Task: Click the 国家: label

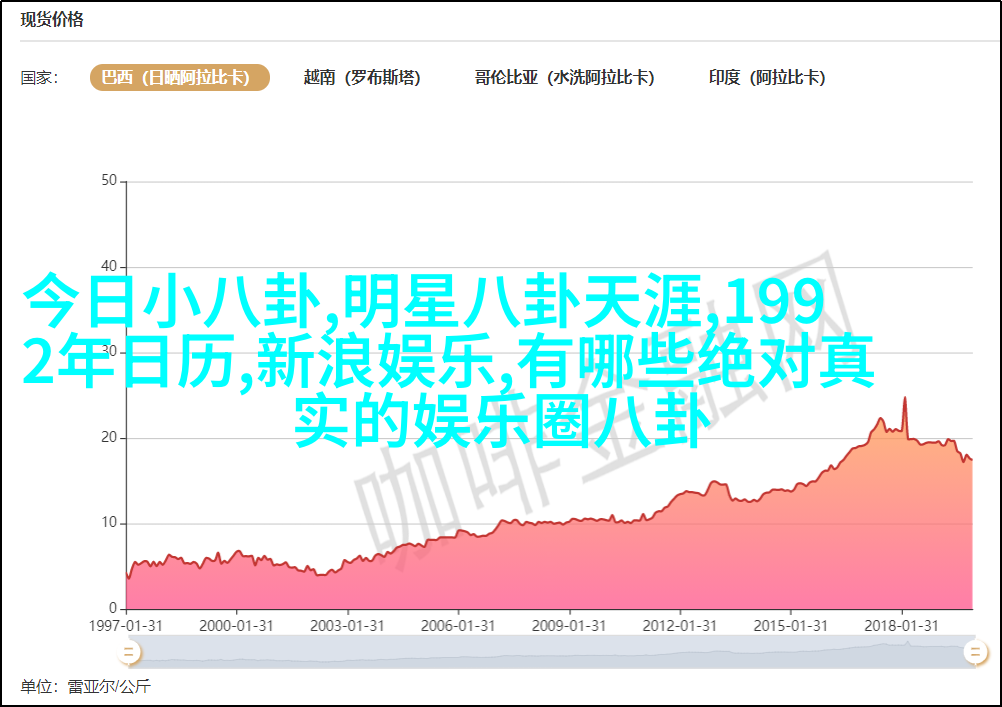Action: coord(40,78)
